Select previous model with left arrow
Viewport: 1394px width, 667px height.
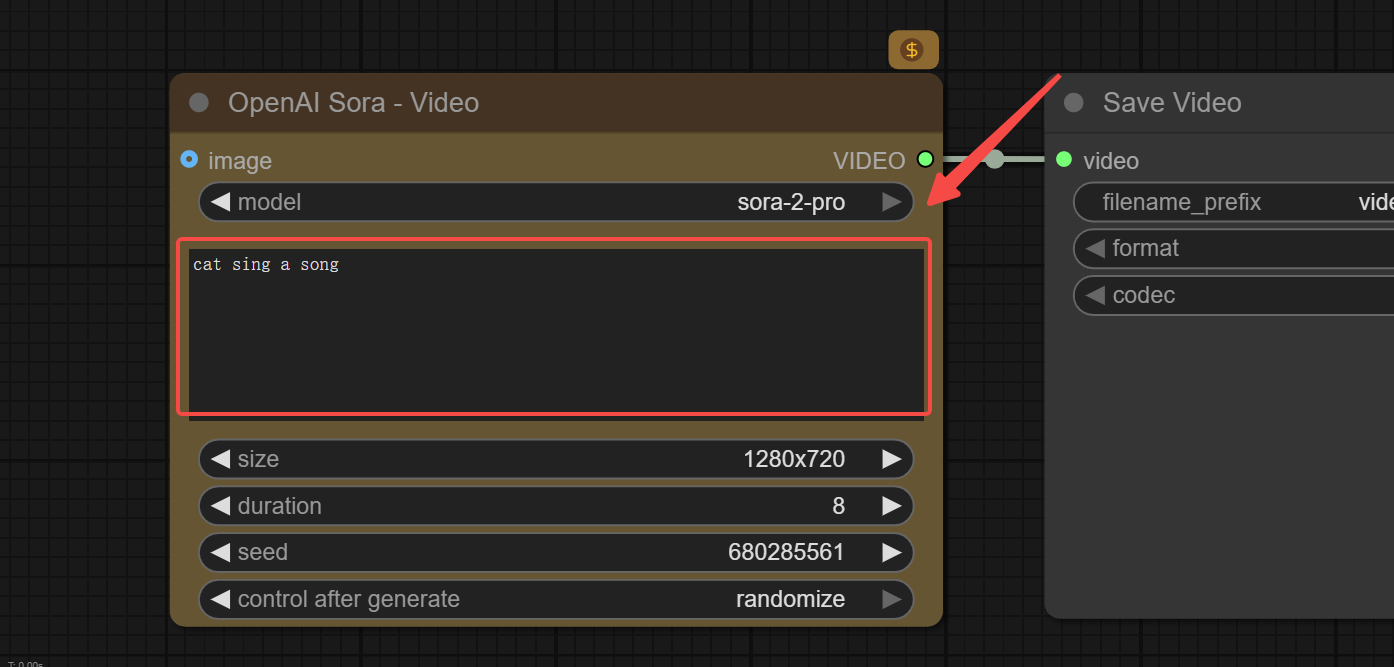pyautogui.click(x=220, y=202)
